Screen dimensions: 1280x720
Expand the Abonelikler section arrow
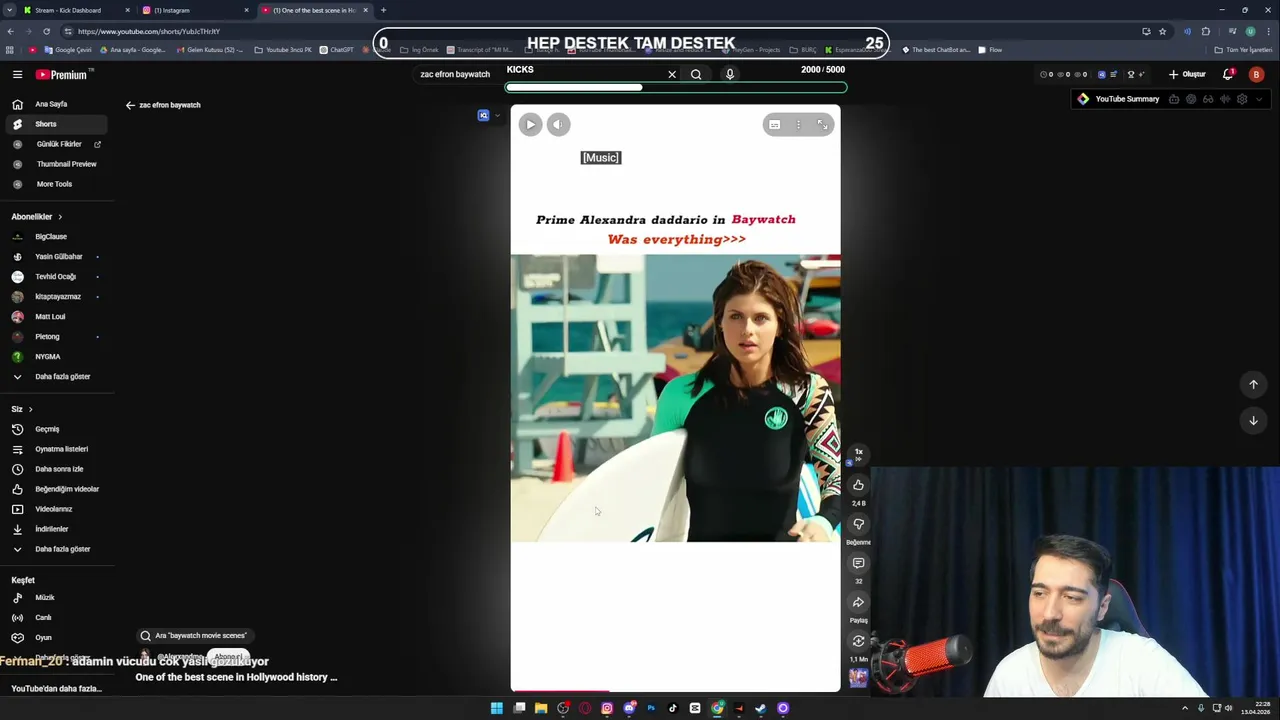60,217
